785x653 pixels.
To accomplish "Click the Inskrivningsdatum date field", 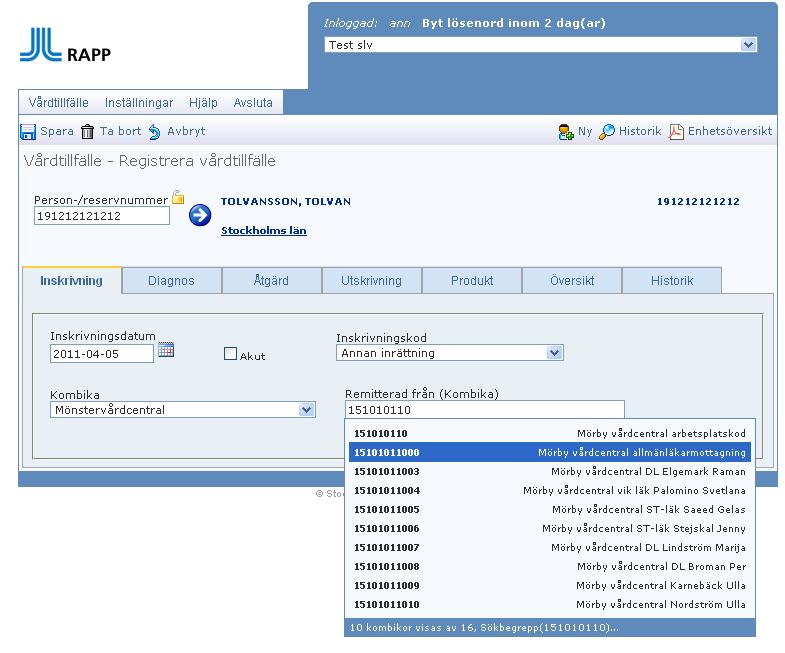I will pyautogui.click(x=102, y=354).
